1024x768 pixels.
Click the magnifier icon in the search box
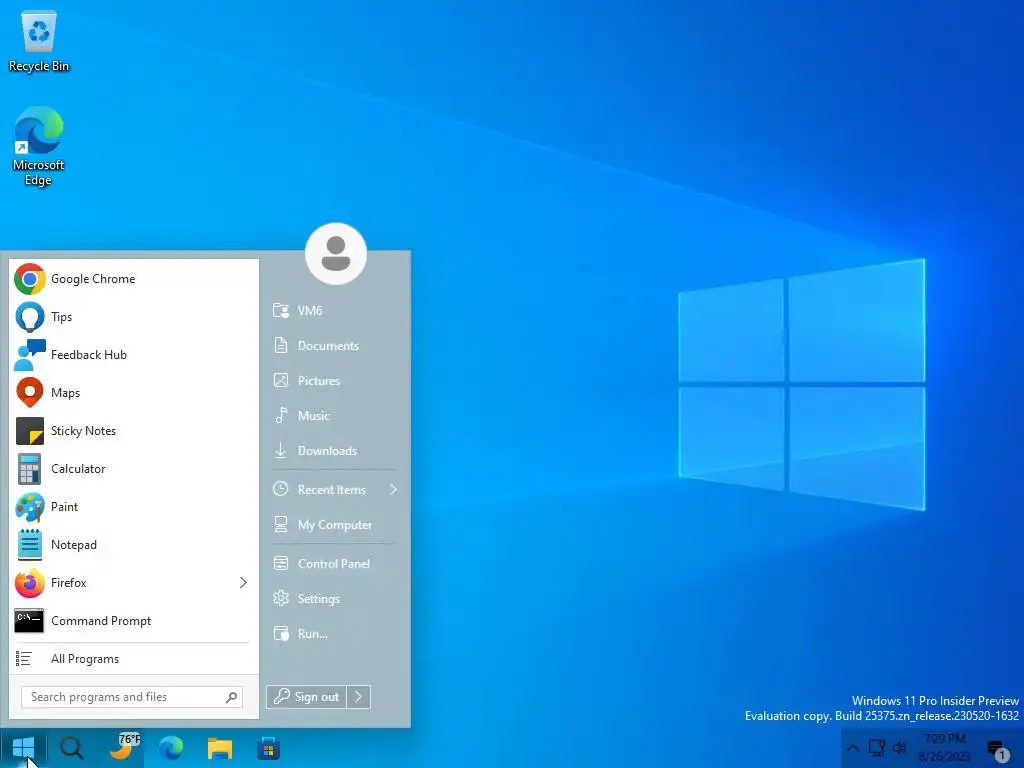[x=231, y=697]
